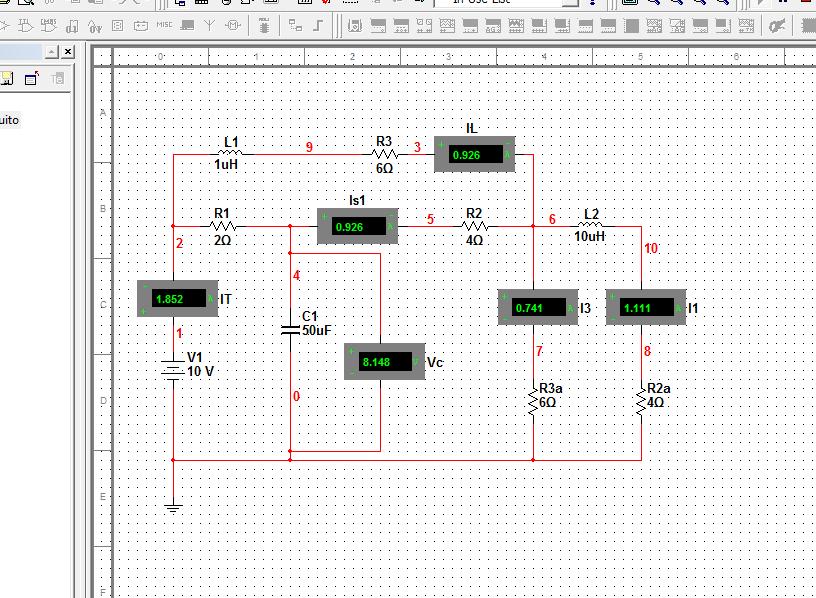Place a bus using the bus icon
This screenshot has height=598, width=816.
[317, 25]
